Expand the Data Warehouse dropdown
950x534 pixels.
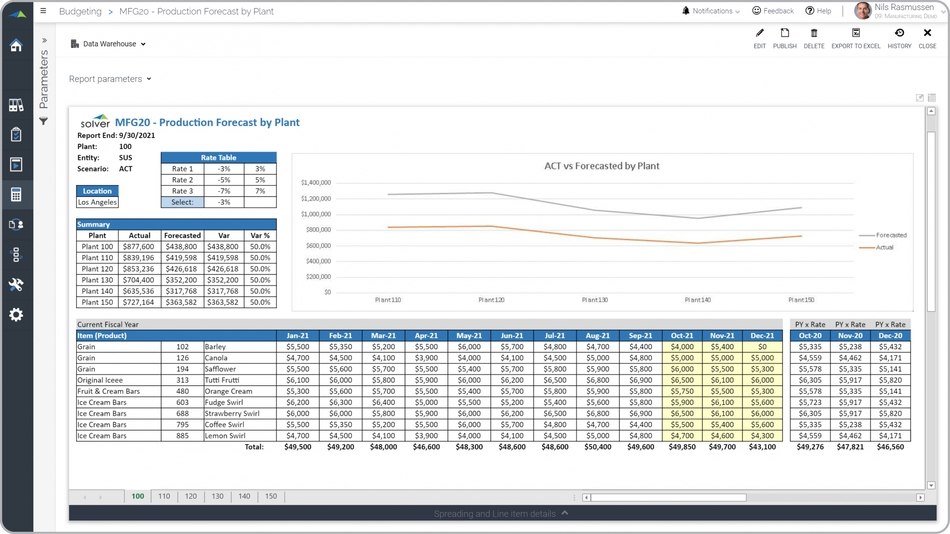(x=109, y=44)
